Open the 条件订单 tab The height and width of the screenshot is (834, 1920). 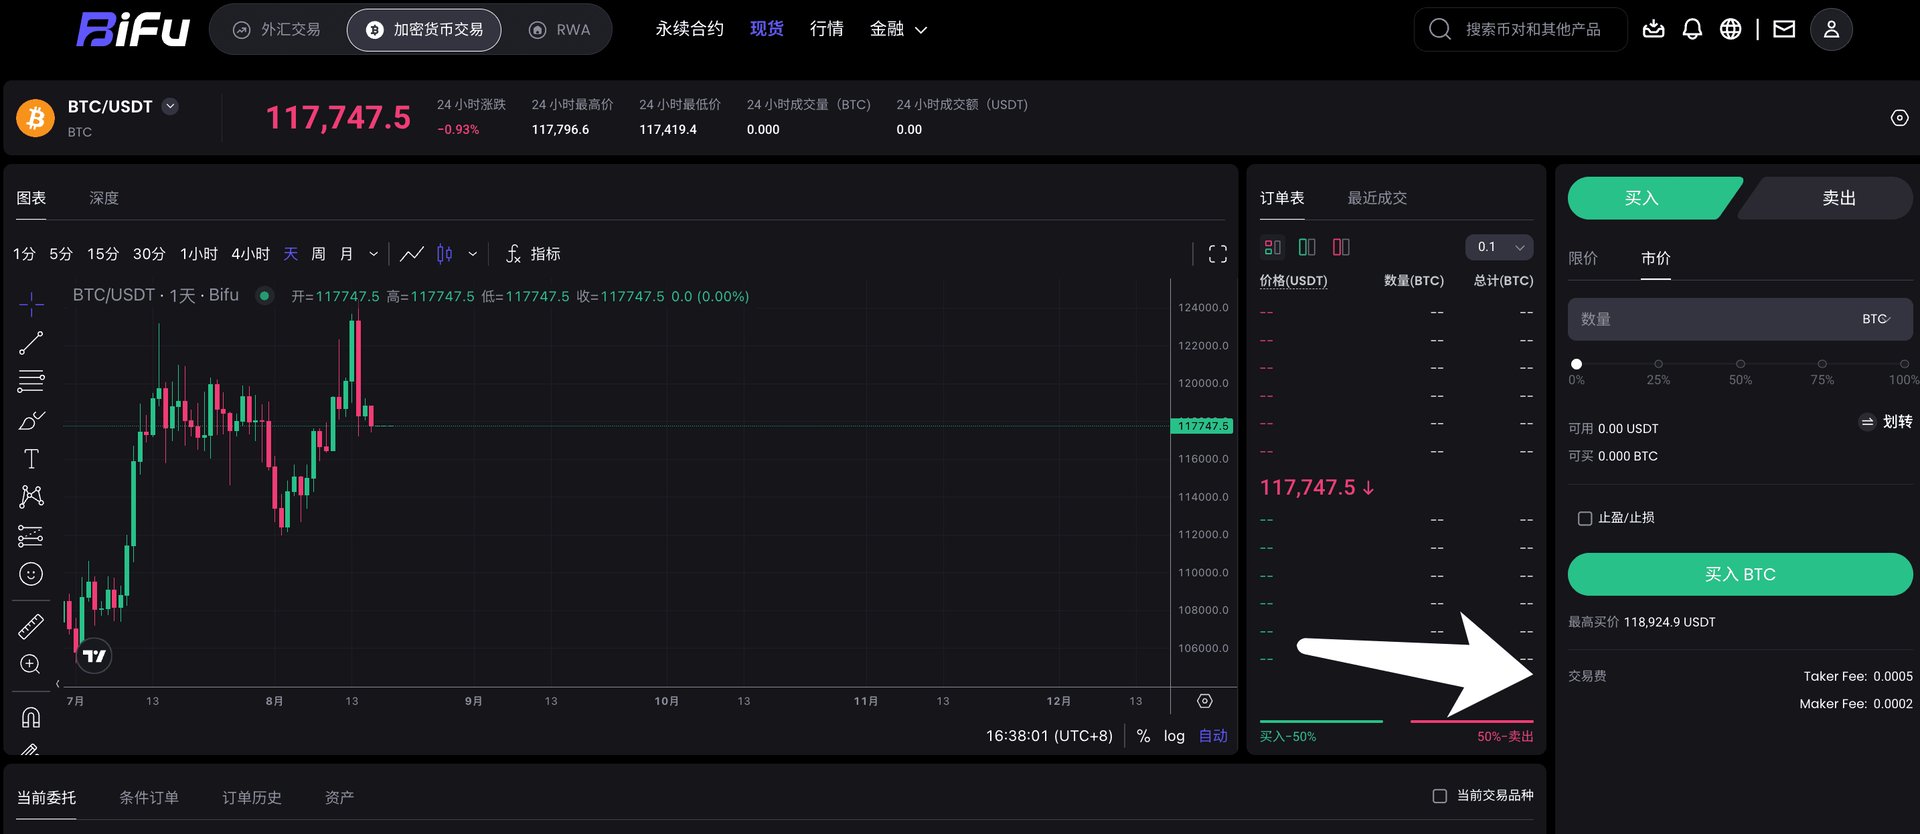149,797
